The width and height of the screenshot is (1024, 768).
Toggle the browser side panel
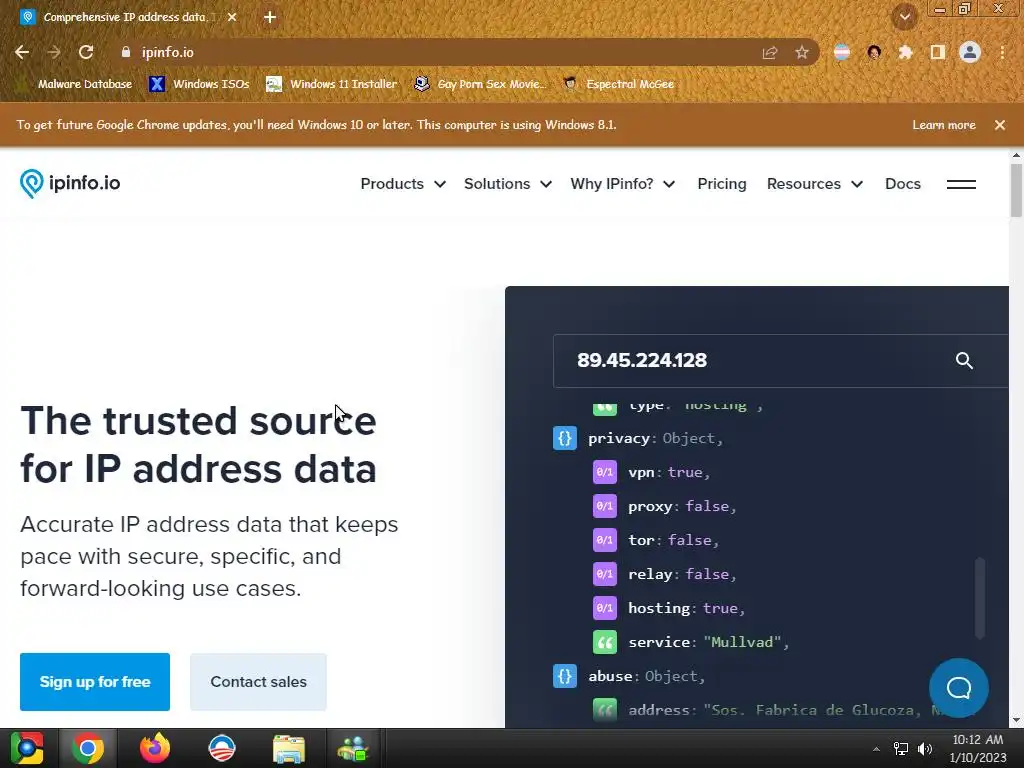[938, 52]
